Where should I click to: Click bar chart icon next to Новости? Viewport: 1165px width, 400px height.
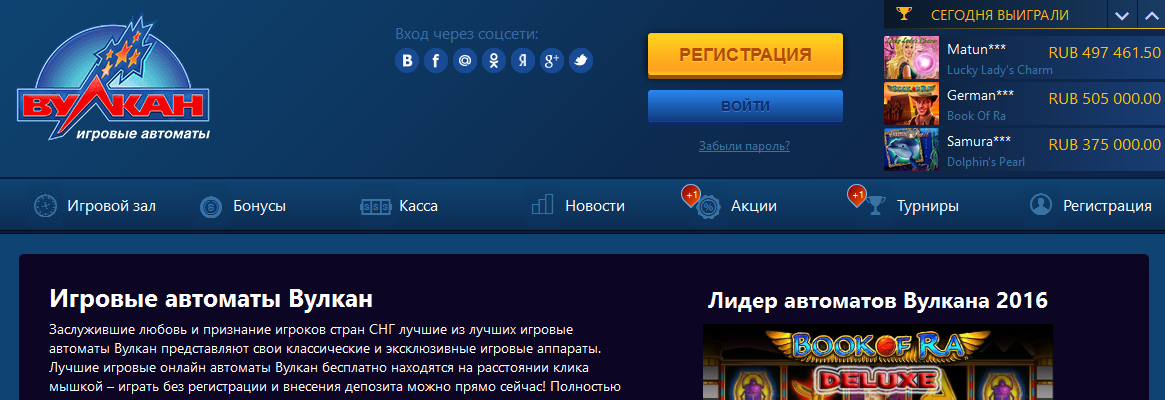click(x=542, y=204)
